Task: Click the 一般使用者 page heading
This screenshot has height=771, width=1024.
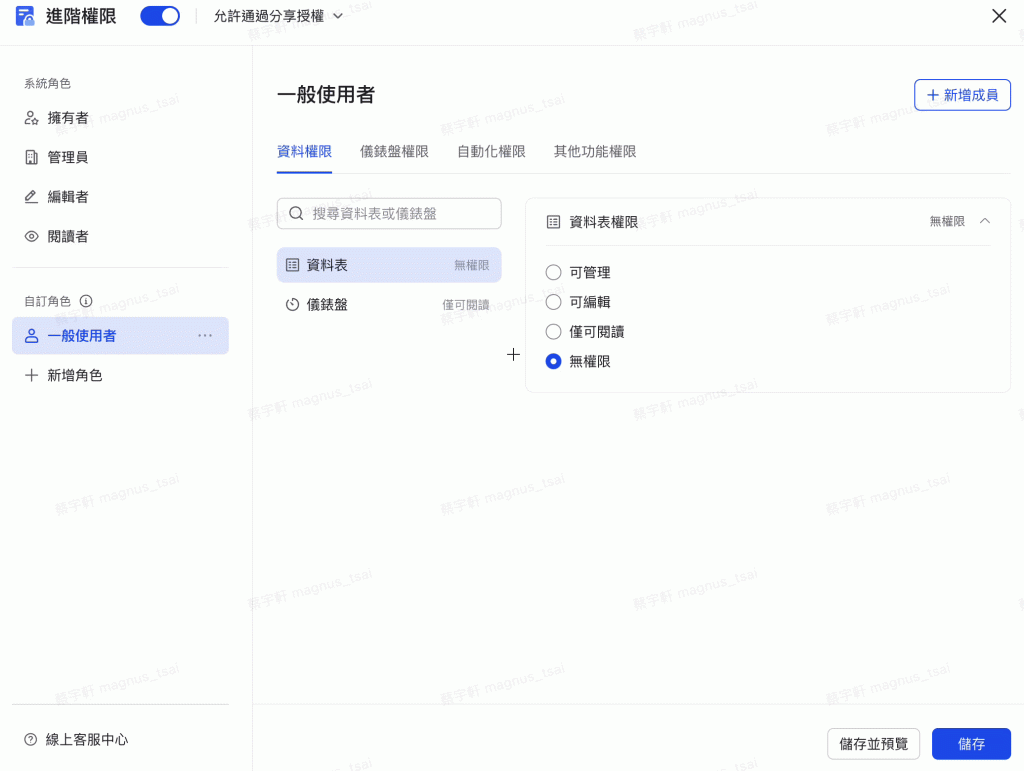Action: 326,95
